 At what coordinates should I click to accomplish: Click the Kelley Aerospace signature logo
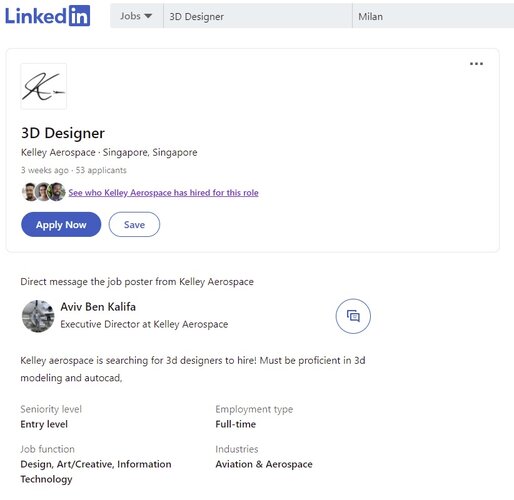tap(44, 86)
